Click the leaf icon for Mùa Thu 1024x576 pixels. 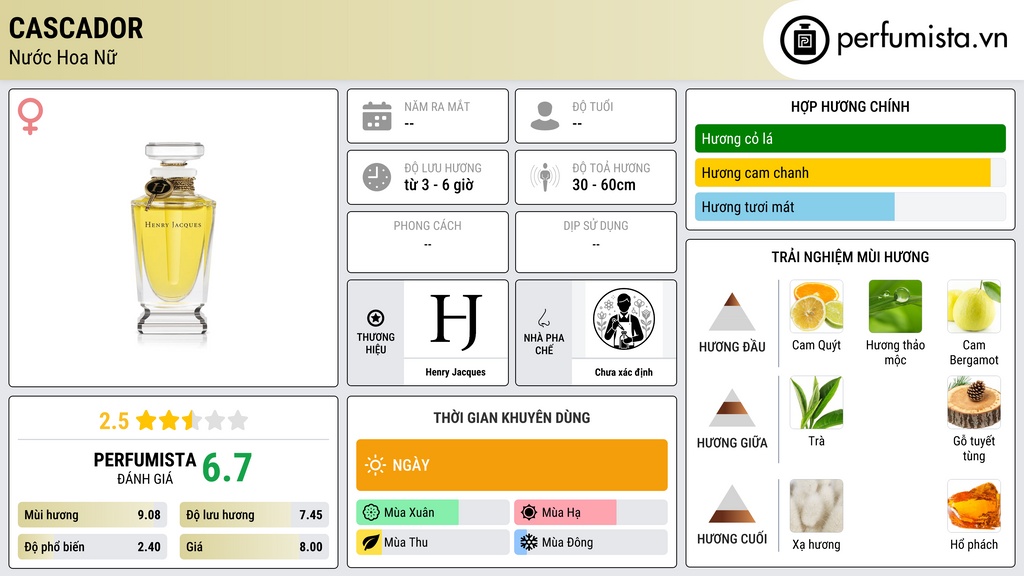pos(370,542)
